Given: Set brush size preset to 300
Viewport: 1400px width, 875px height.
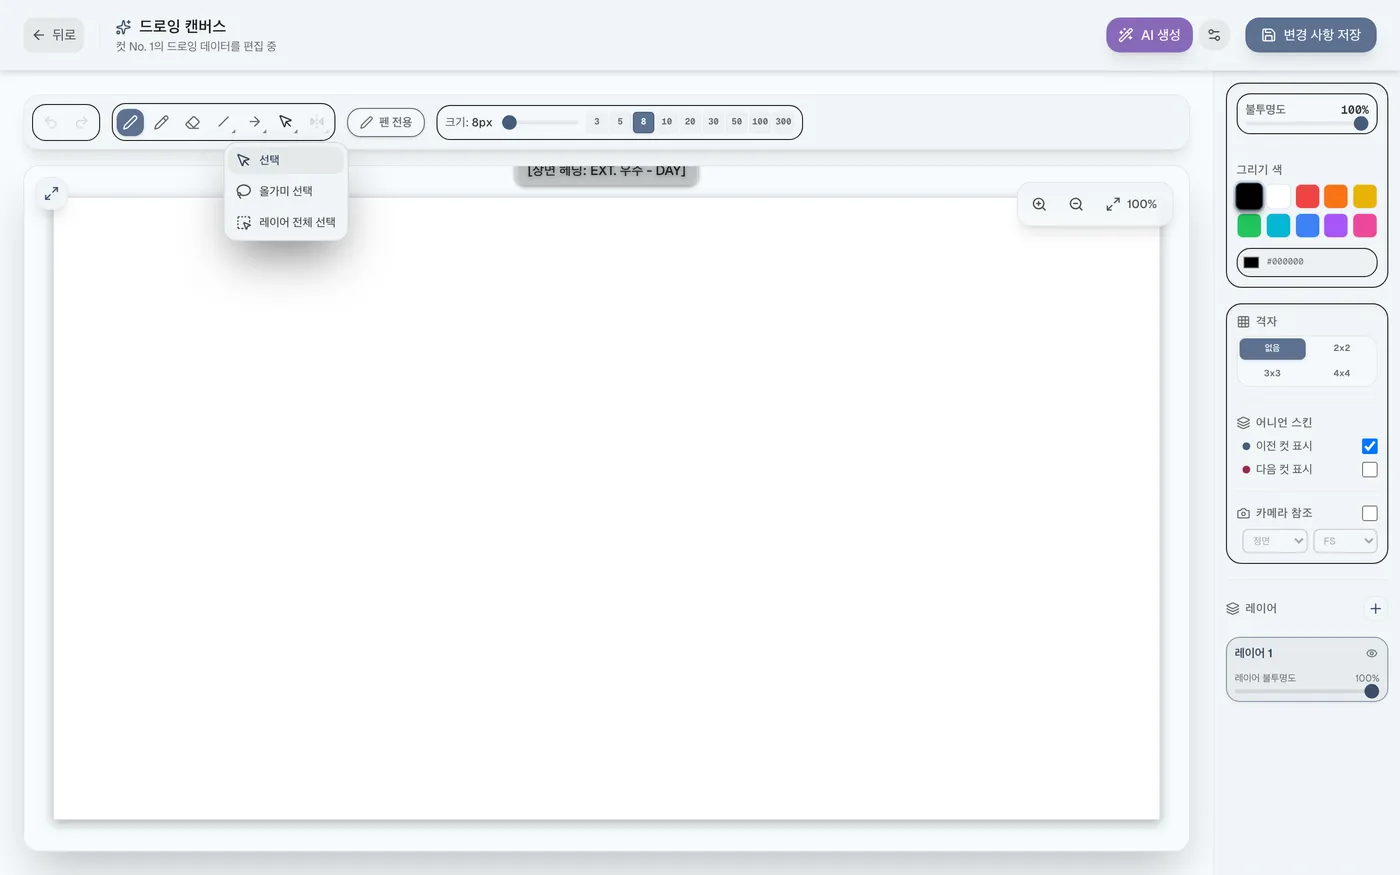Looking at the screenshot, I should point(784,122).
